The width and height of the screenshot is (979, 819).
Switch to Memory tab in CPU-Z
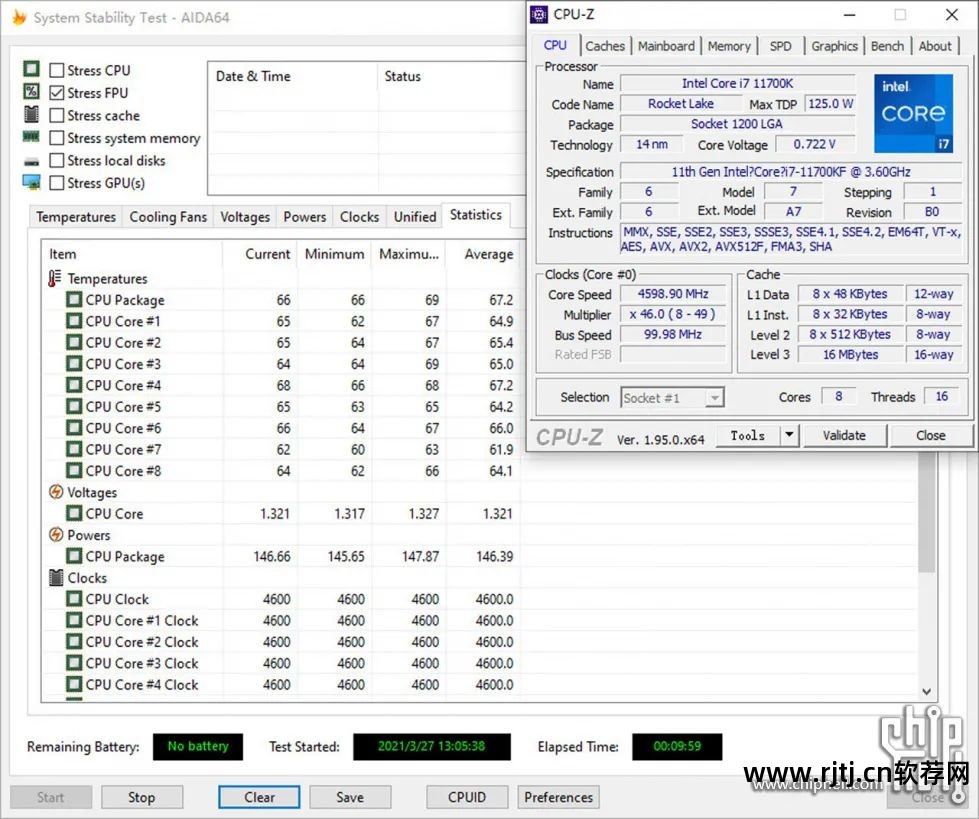(x=729, y=46)
